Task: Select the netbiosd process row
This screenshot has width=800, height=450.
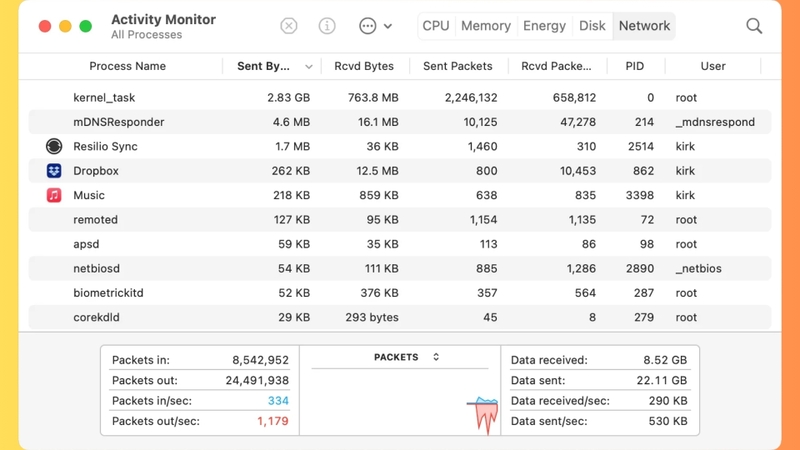Action: click(x=400, y=269)
